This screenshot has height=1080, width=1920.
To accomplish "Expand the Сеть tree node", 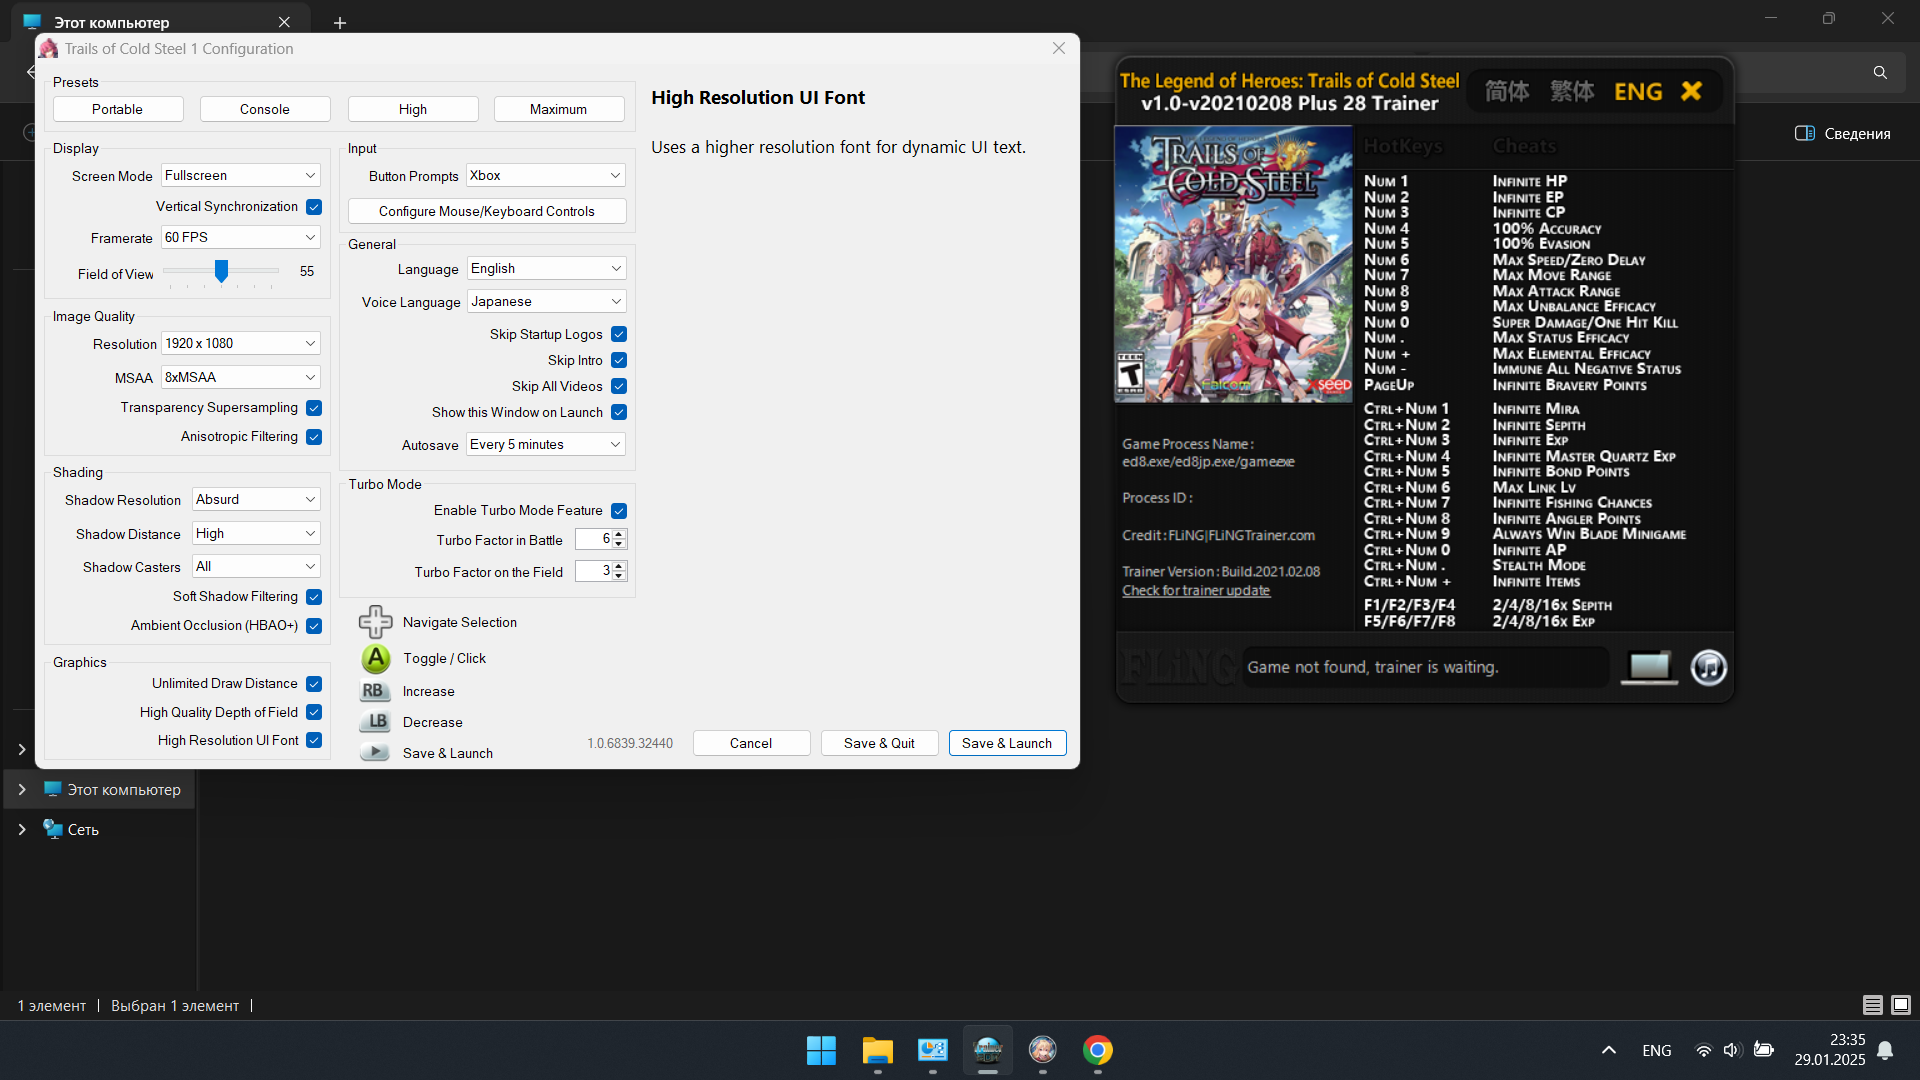I will click(x=22, y=829).
